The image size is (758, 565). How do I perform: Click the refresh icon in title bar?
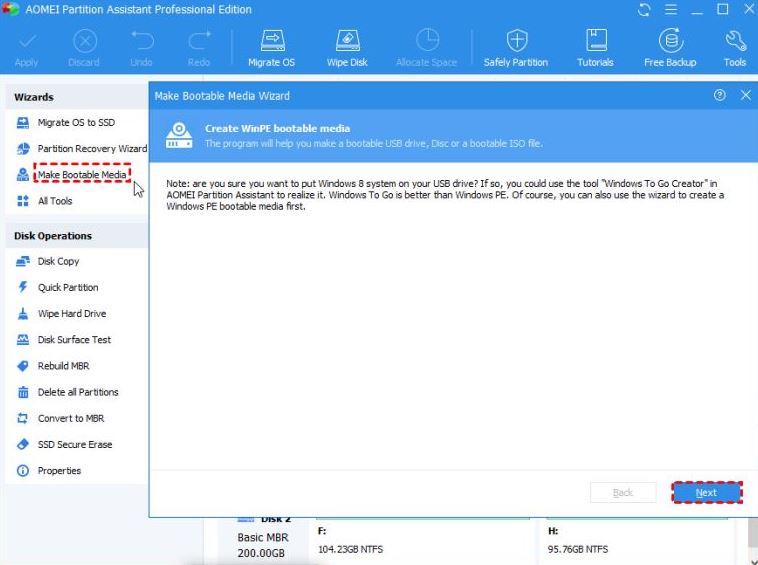coord(643,10)
